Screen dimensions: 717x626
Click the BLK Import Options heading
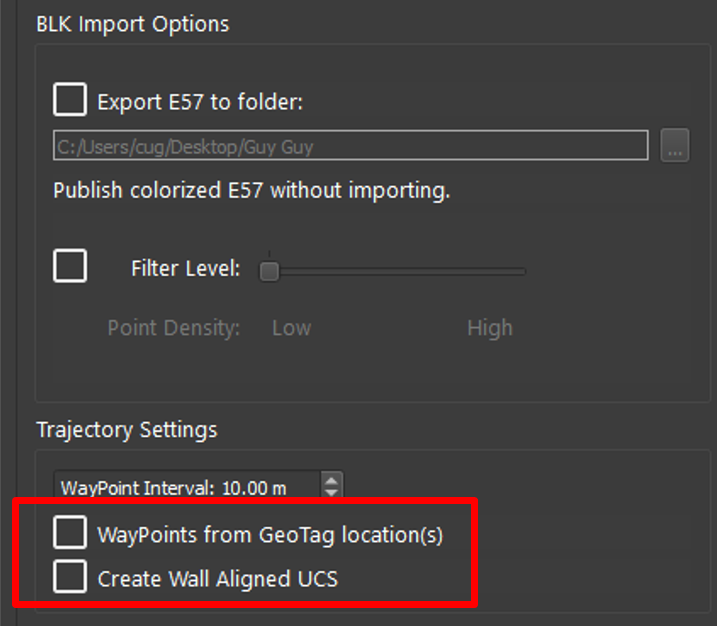click(133, 23)
